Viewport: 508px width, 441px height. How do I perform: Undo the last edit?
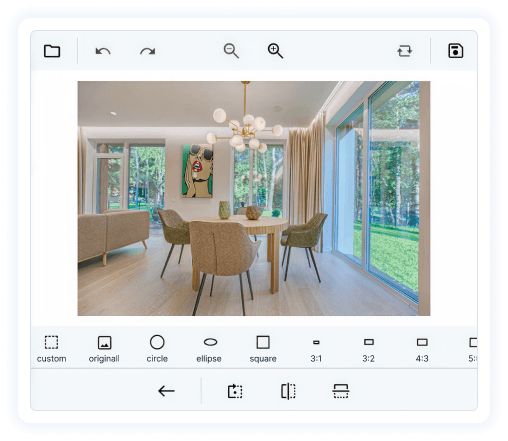click(103, 51)
